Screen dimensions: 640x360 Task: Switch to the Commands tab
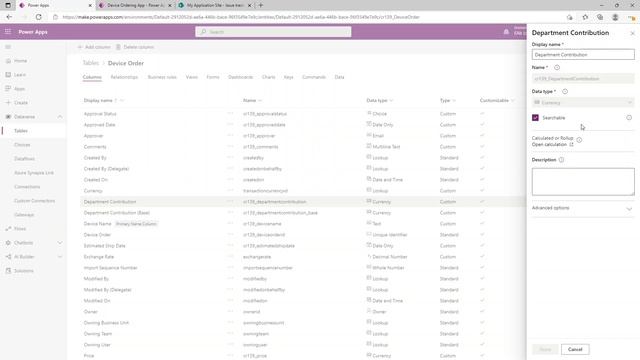(x=314, y=77)
